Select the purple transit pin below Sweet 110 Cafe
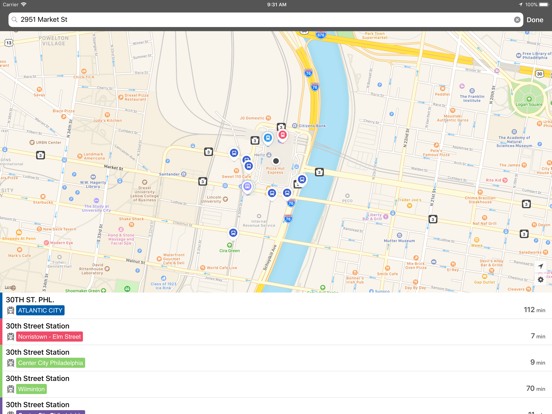The image size is (552, 414). pyautogui.click(x=247, y=187)
